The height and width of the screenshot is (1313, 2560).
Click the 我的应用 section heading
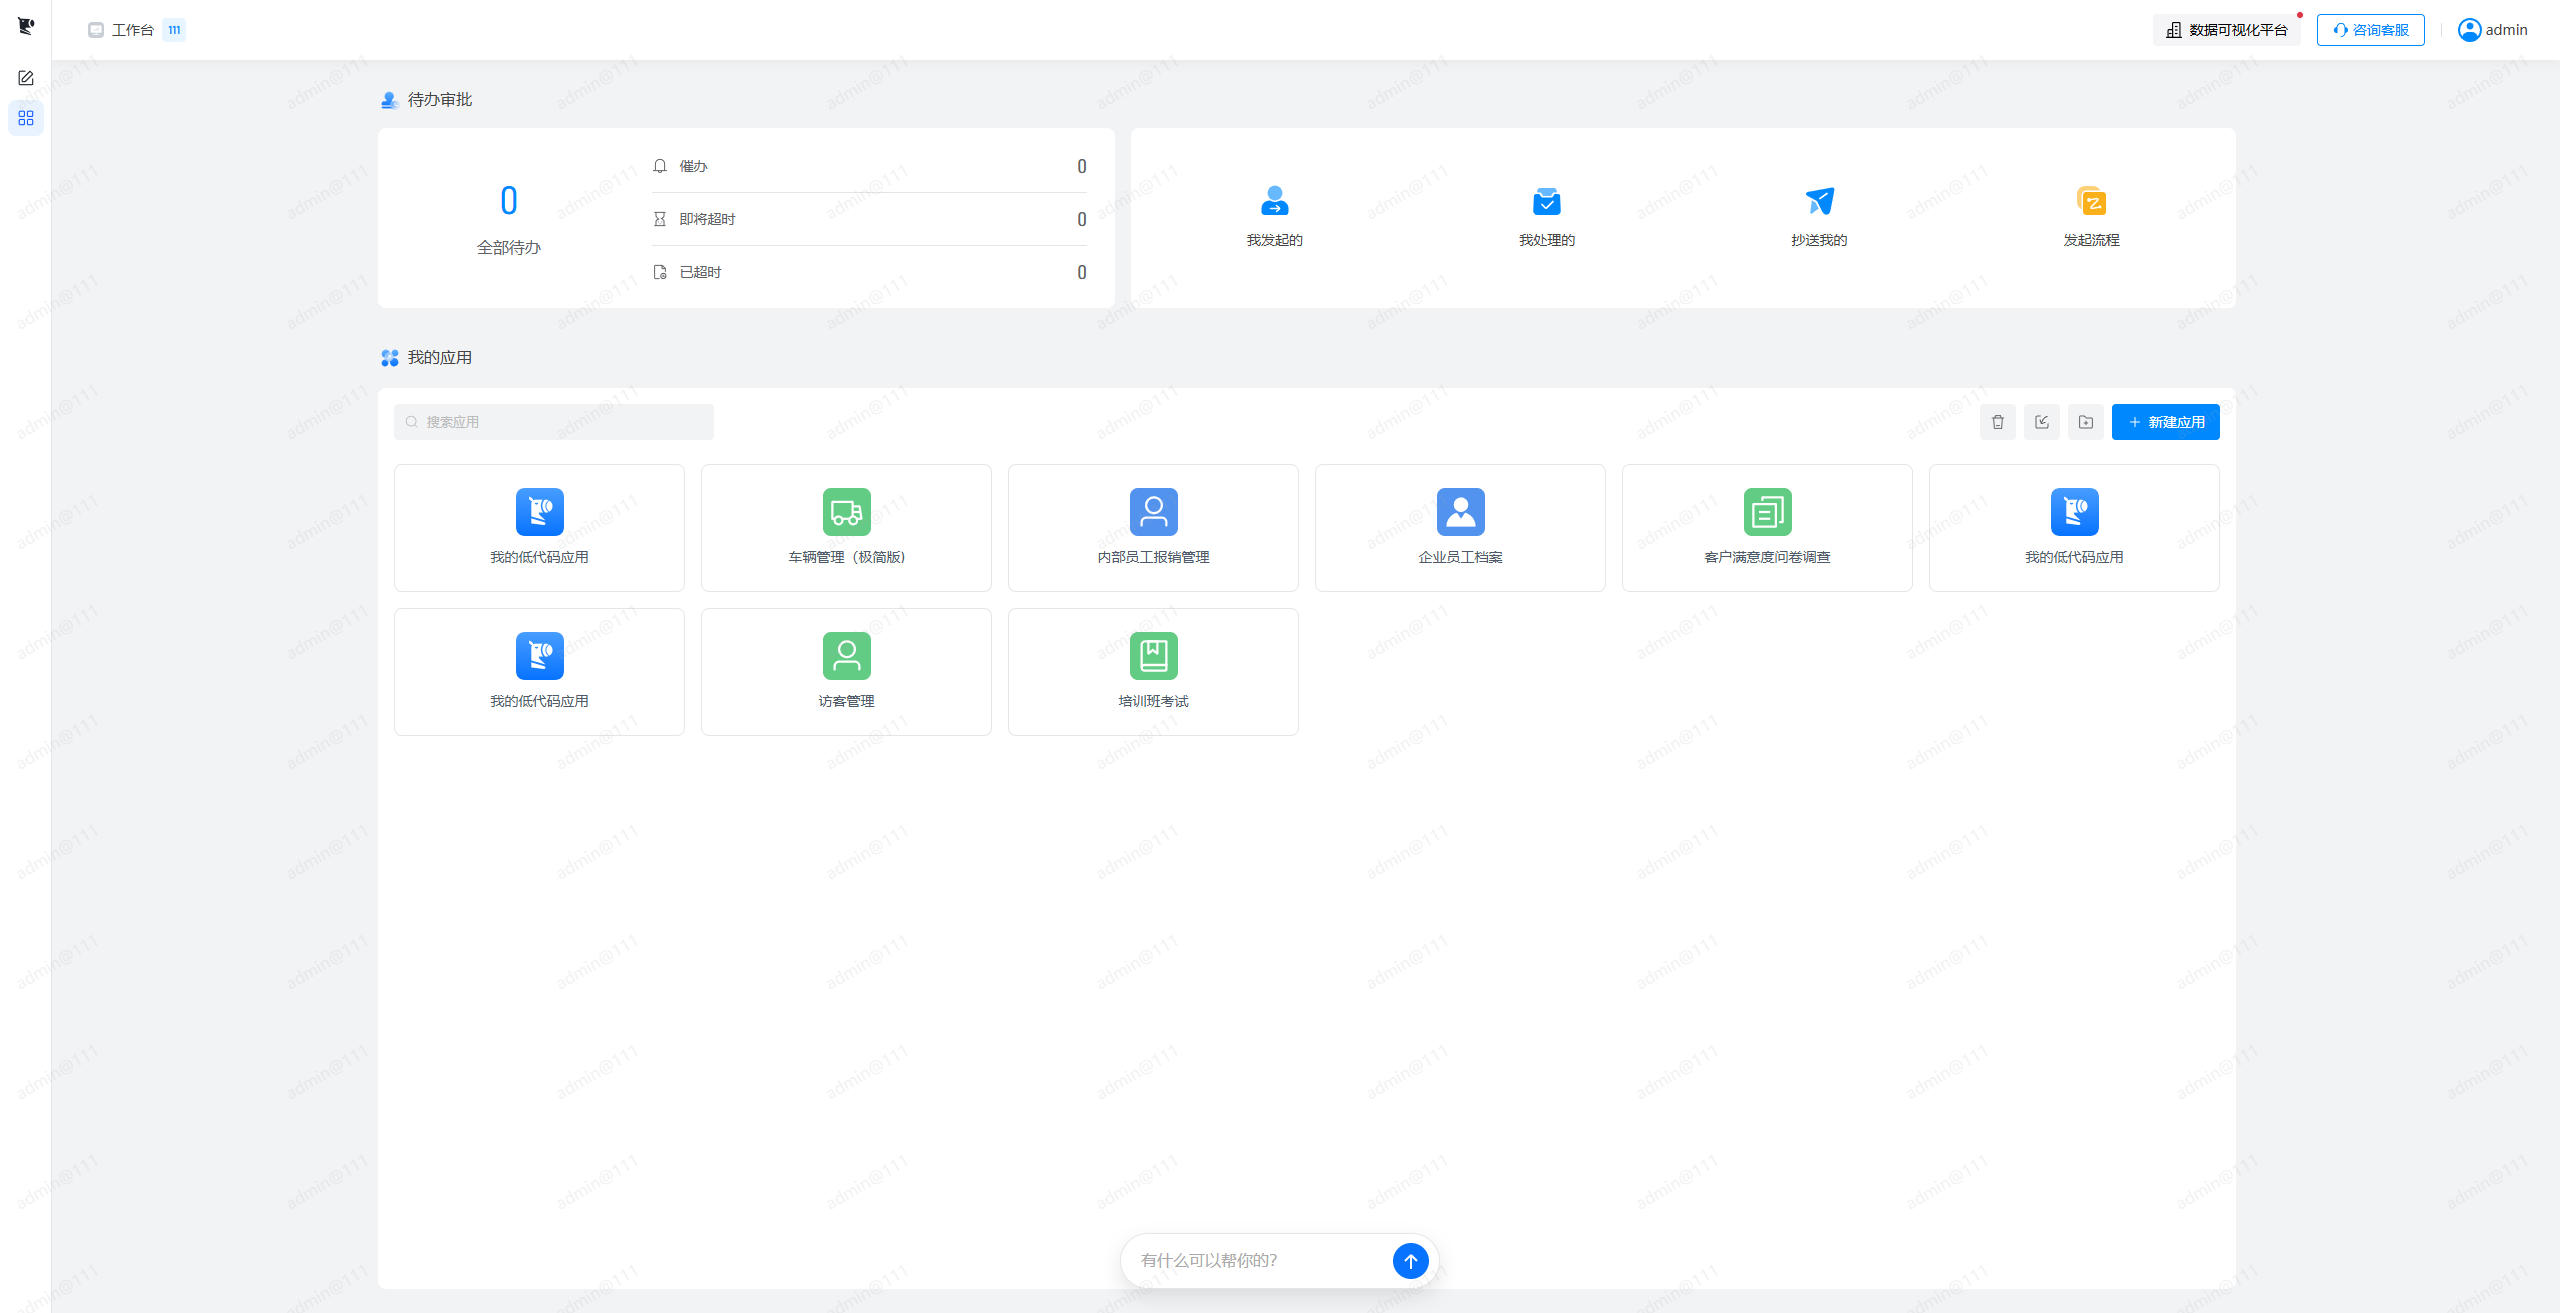[440, 358]
